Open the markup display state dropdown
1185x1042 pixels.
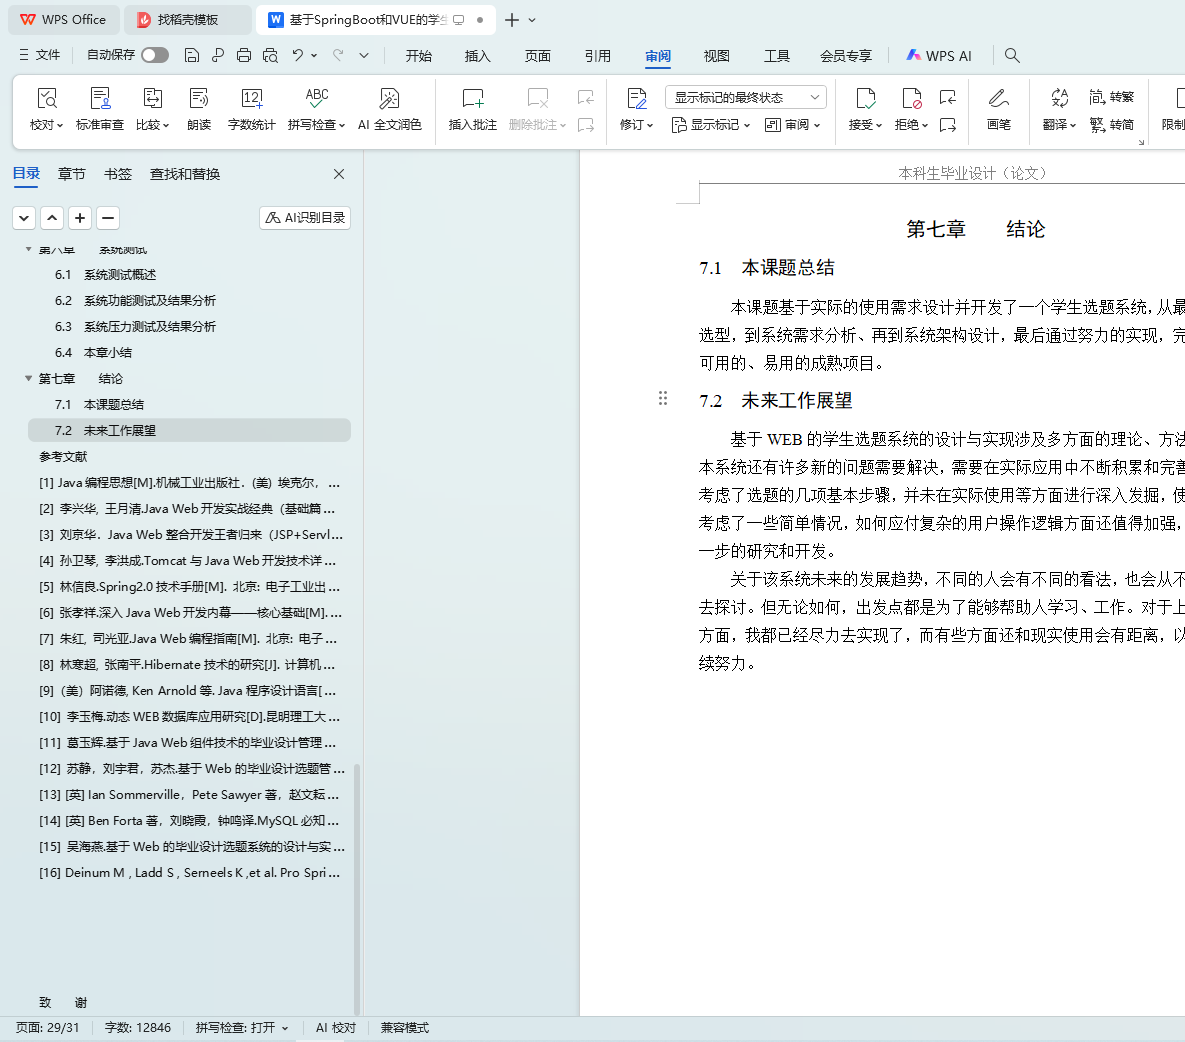(745, 97)
